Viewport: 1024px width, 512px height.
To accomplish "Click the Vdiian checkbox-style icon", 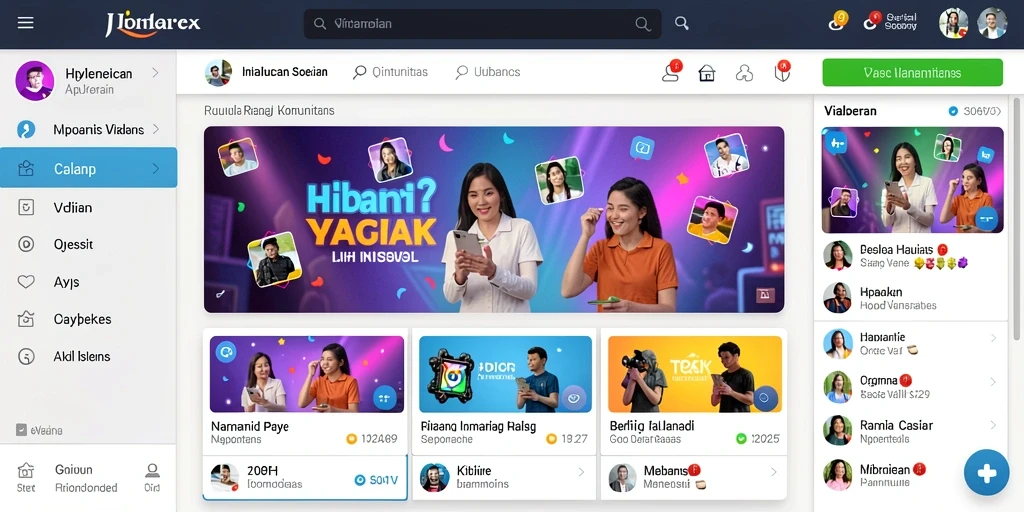I will coord(25,208).
